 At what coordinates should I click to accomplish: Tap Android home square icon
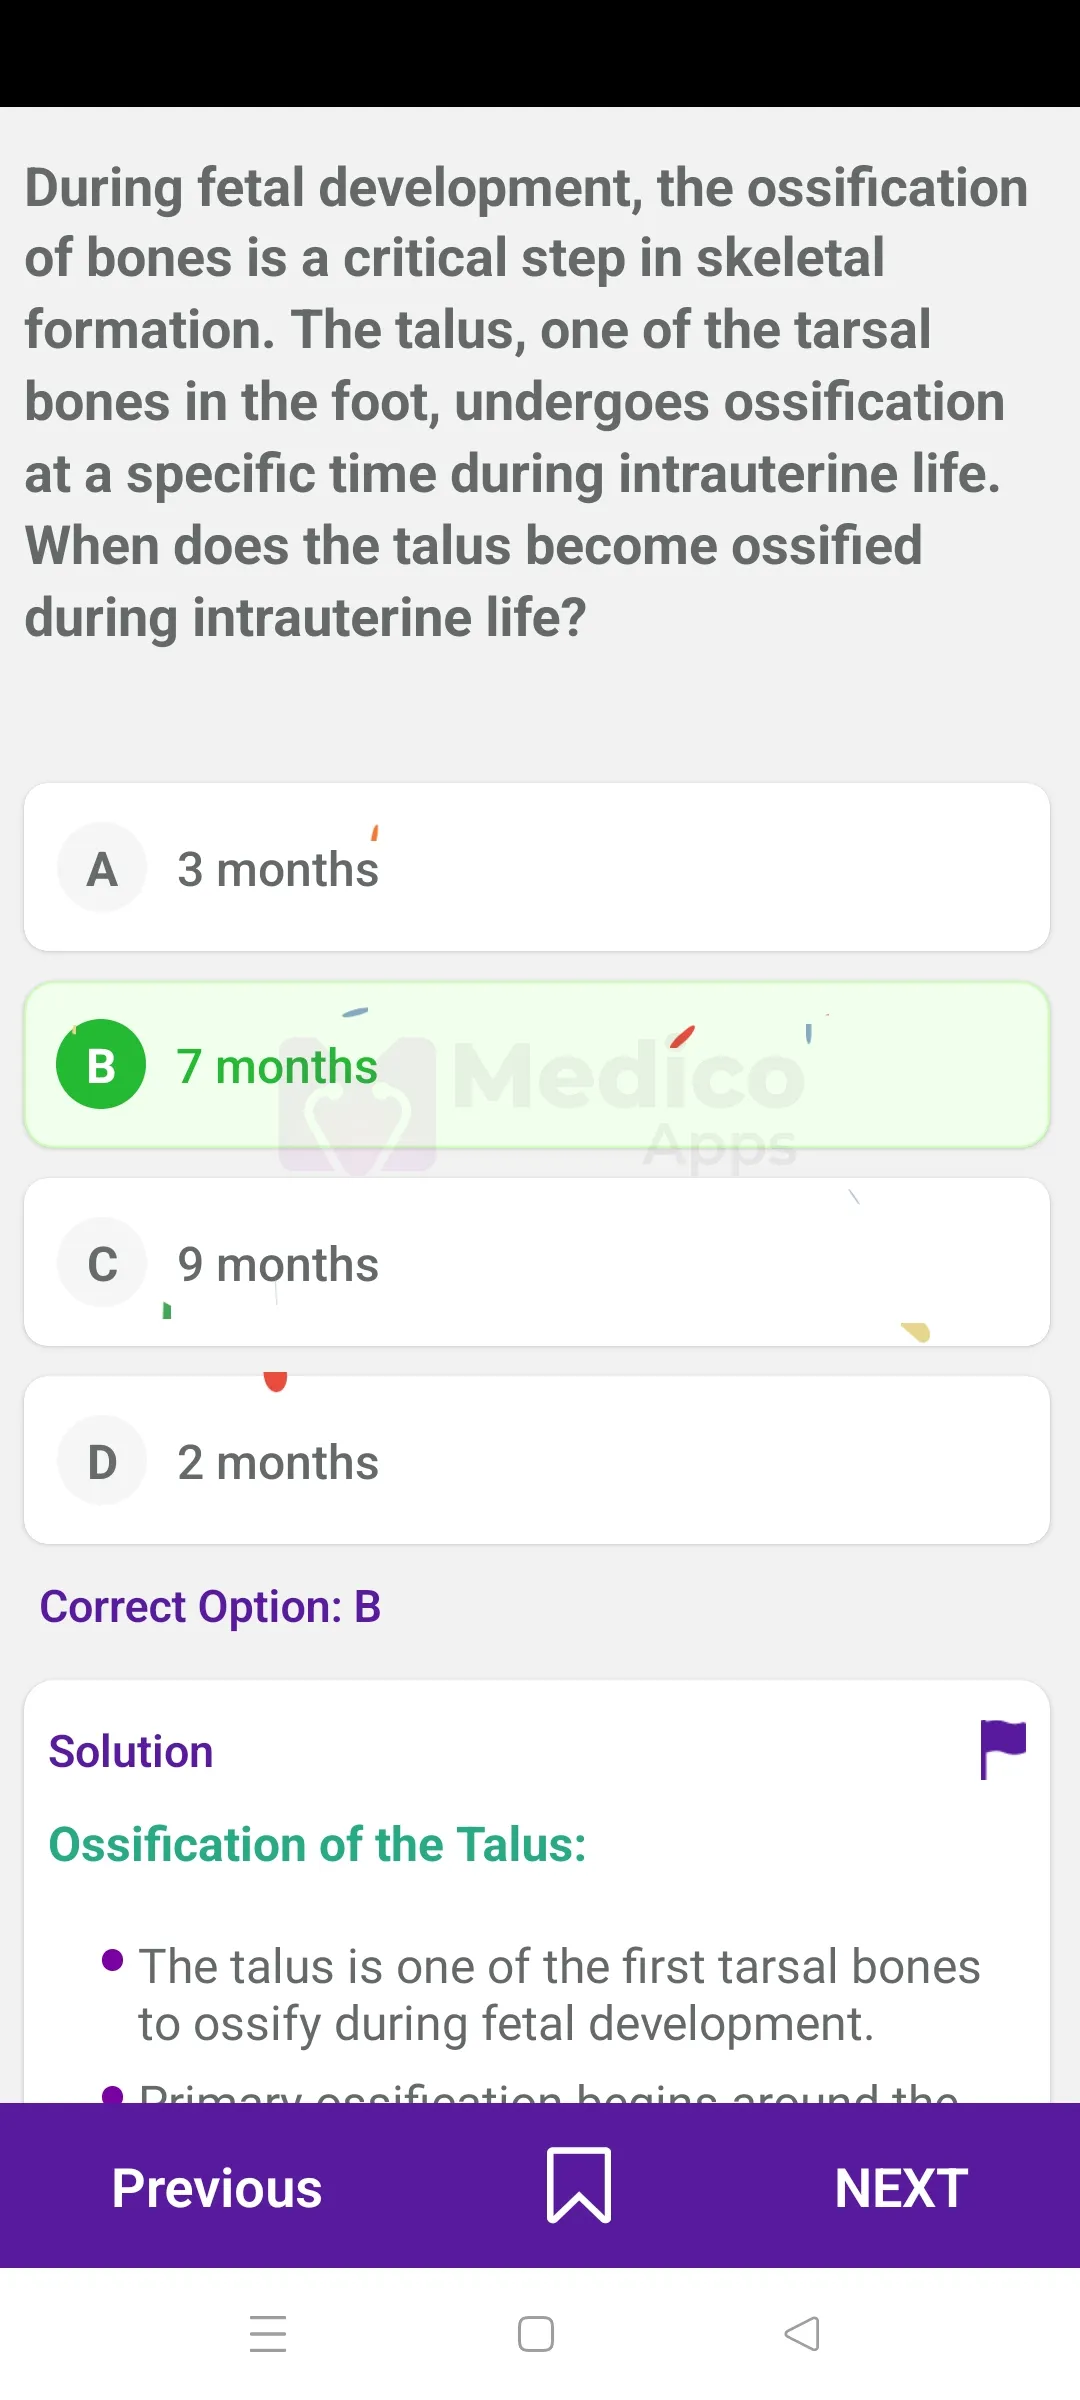[x=536, y=2333]
